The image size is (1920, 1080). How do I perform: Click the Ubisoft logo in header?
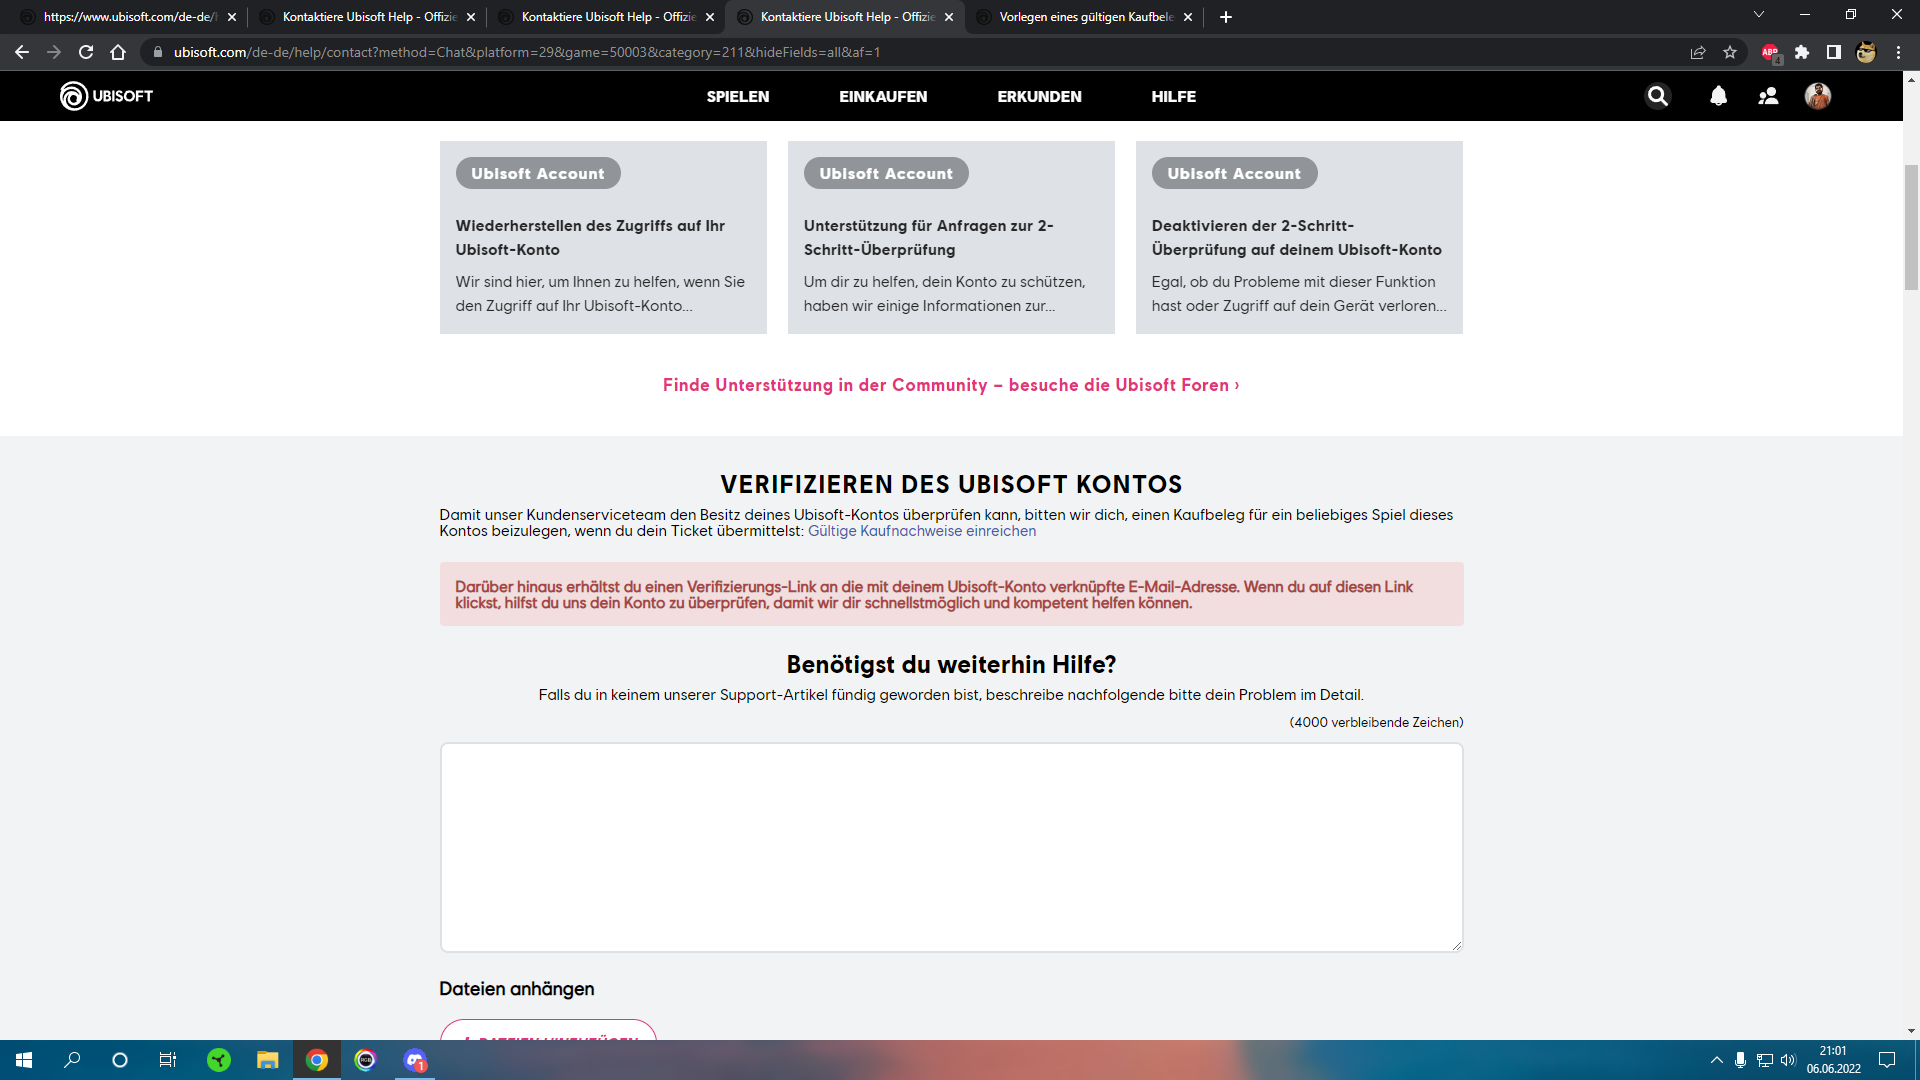click(x=106, y=96)
